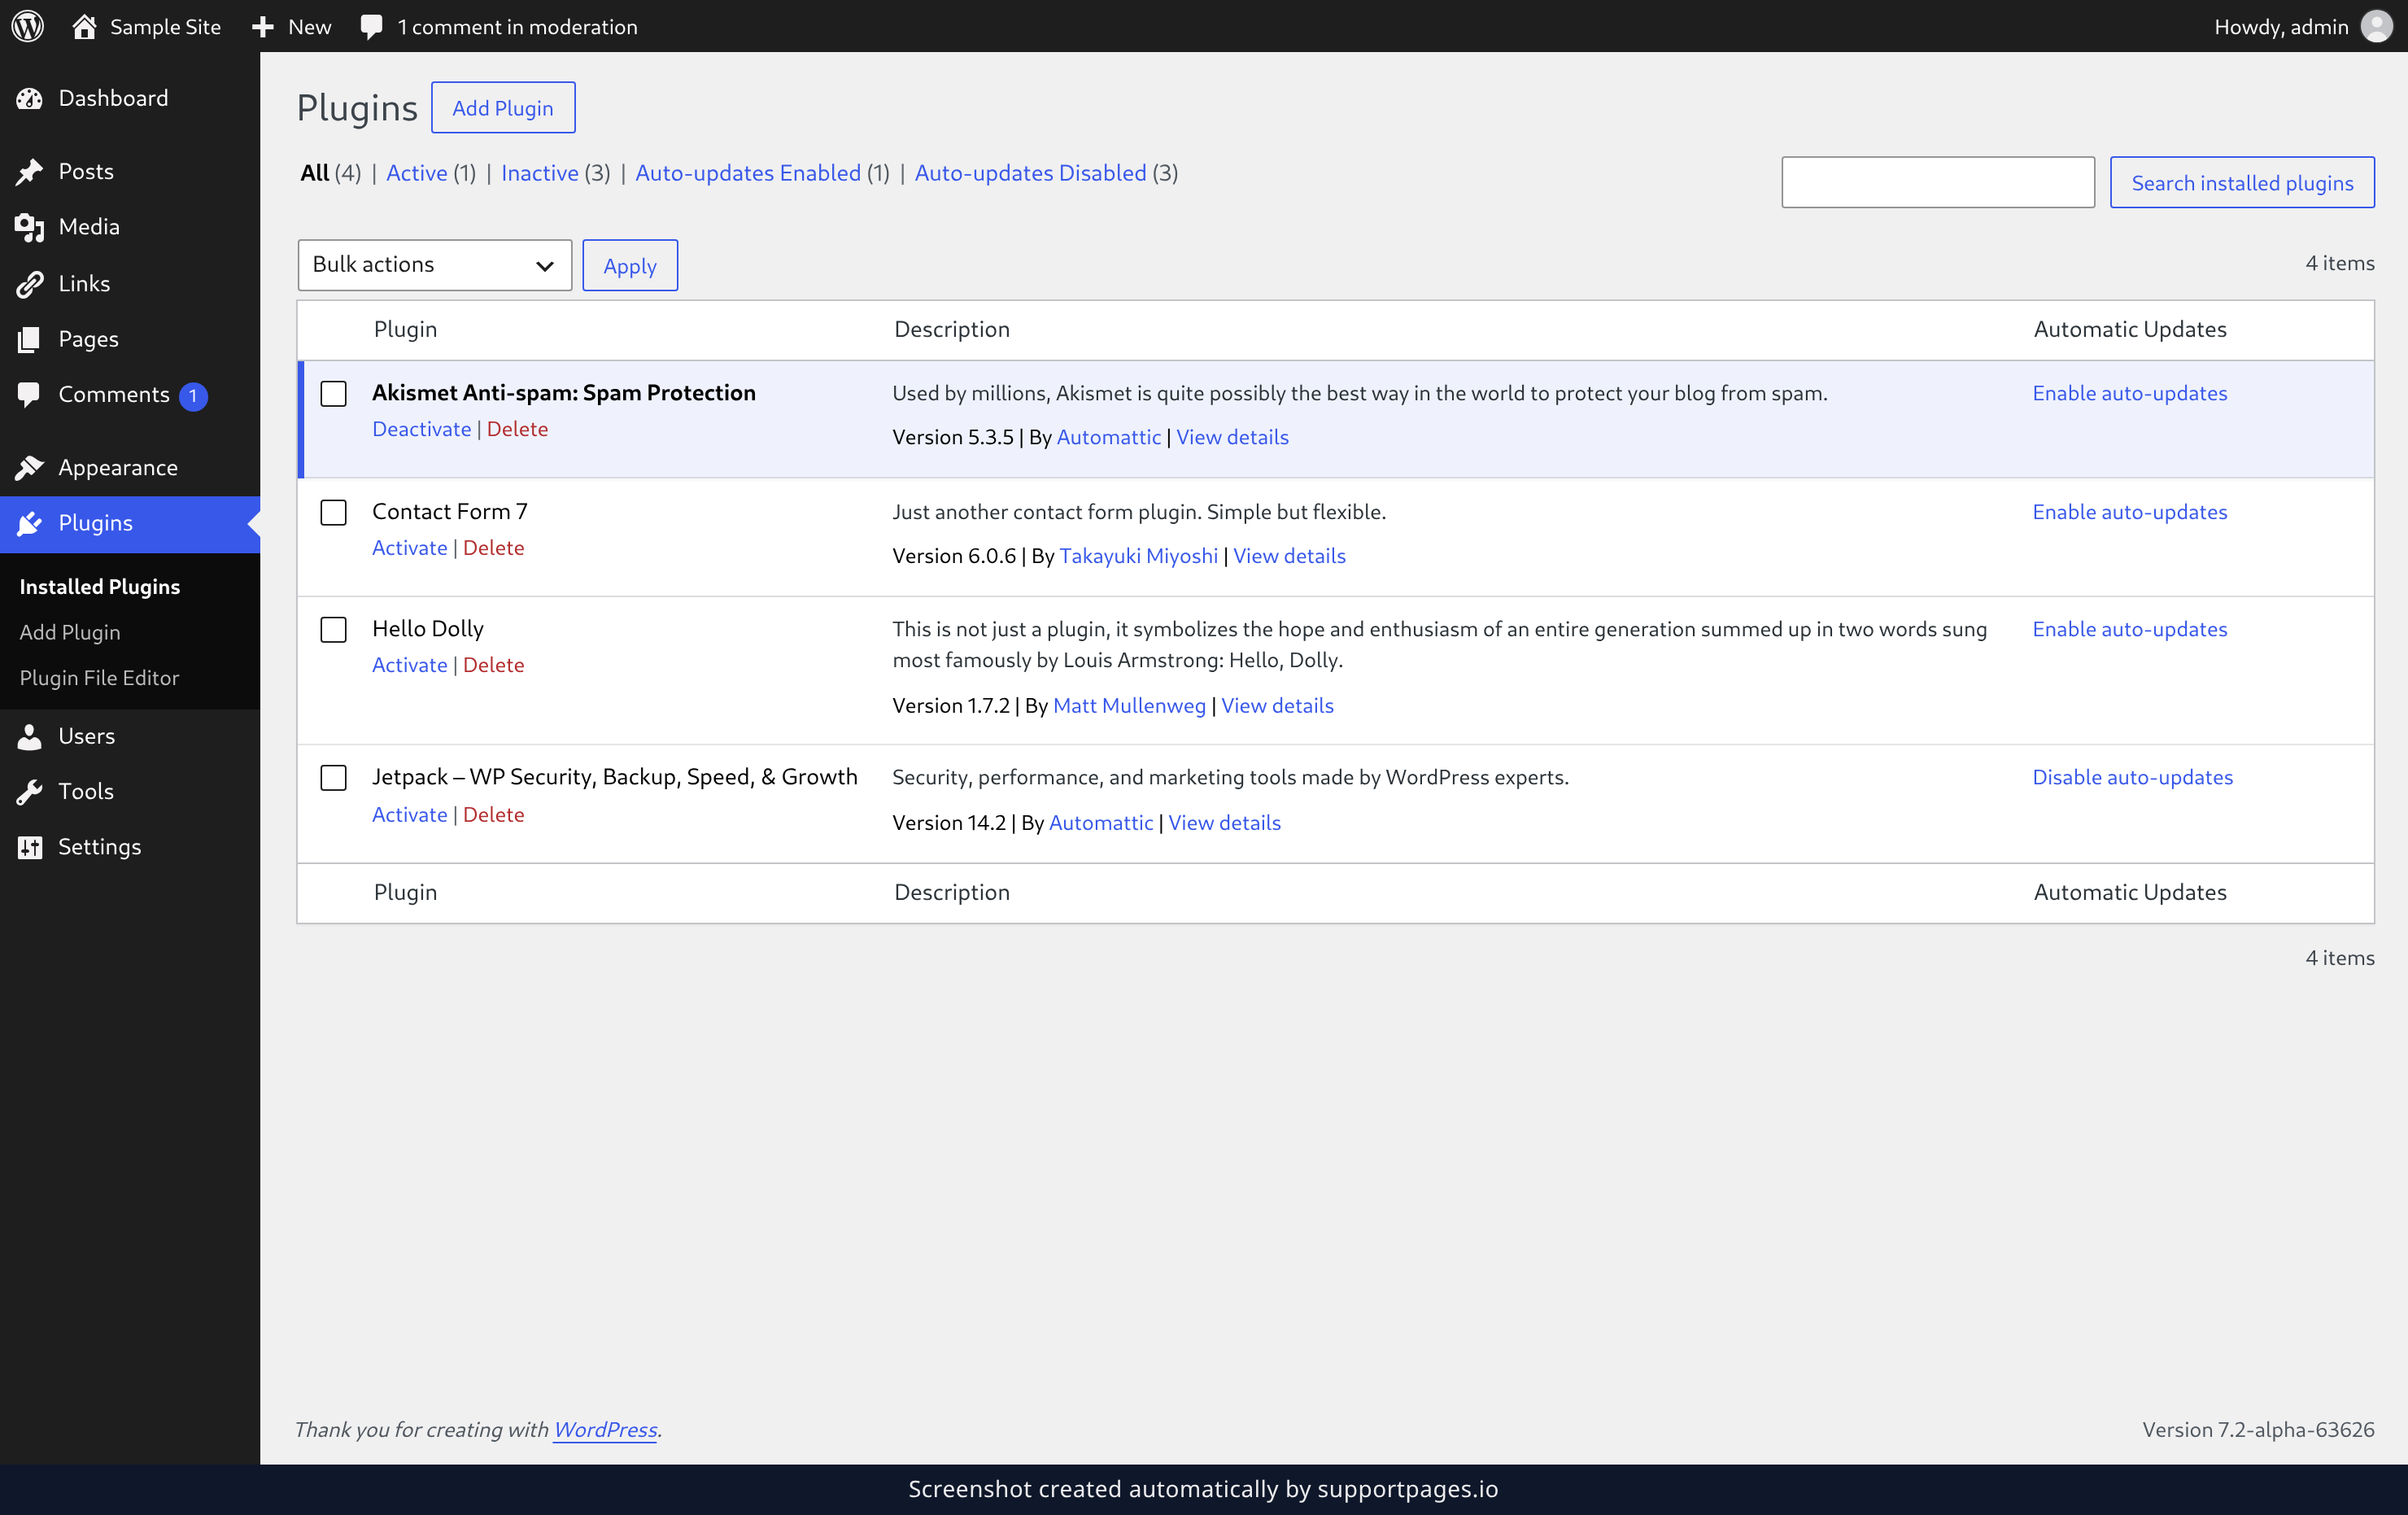Focus the plugin search input field
Screen dimensions: 2408x1515
(x=1937, y=182)
